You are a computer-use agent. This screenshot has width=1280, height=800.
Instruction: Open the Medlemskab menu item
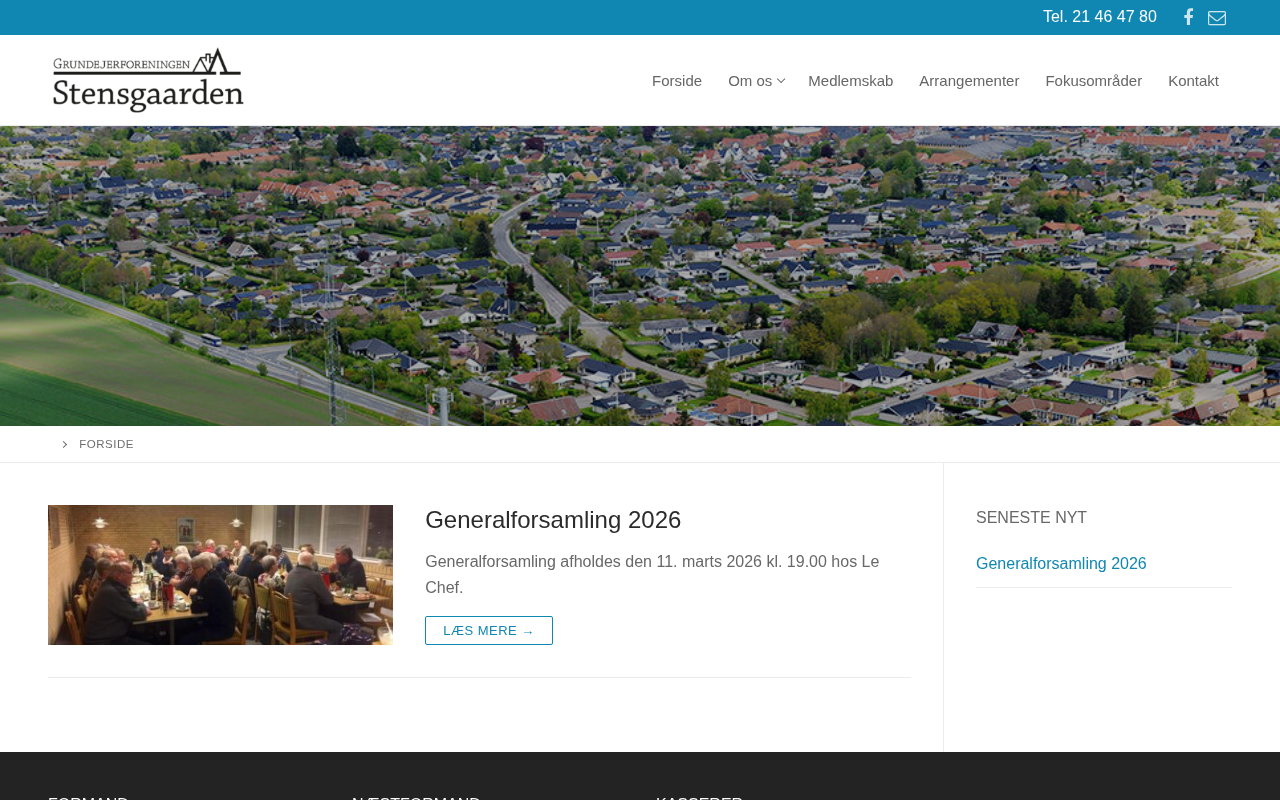coord(851,81)
